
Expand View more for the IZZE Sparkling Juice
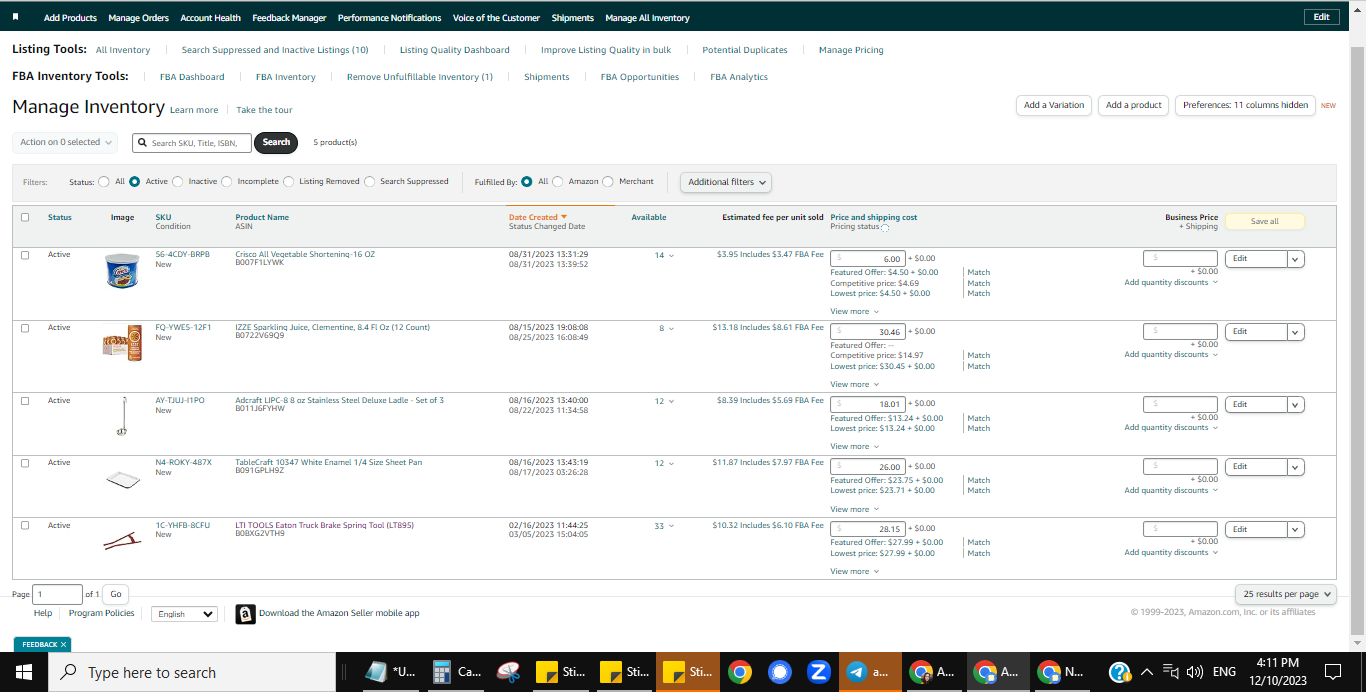(x=854, y=385)
